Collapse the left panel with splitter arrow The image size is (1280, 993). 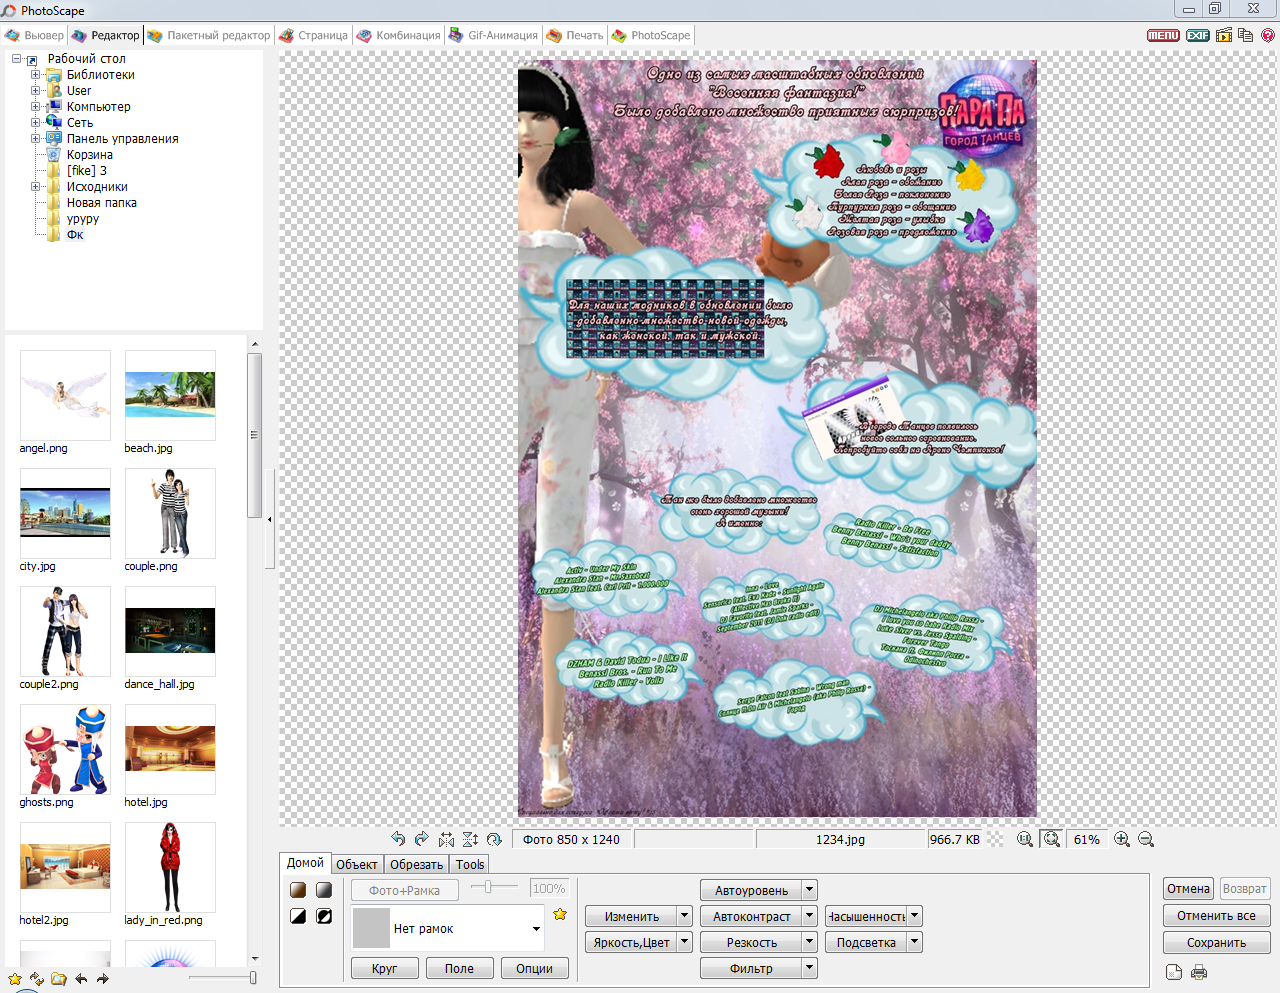coord(269,520)
